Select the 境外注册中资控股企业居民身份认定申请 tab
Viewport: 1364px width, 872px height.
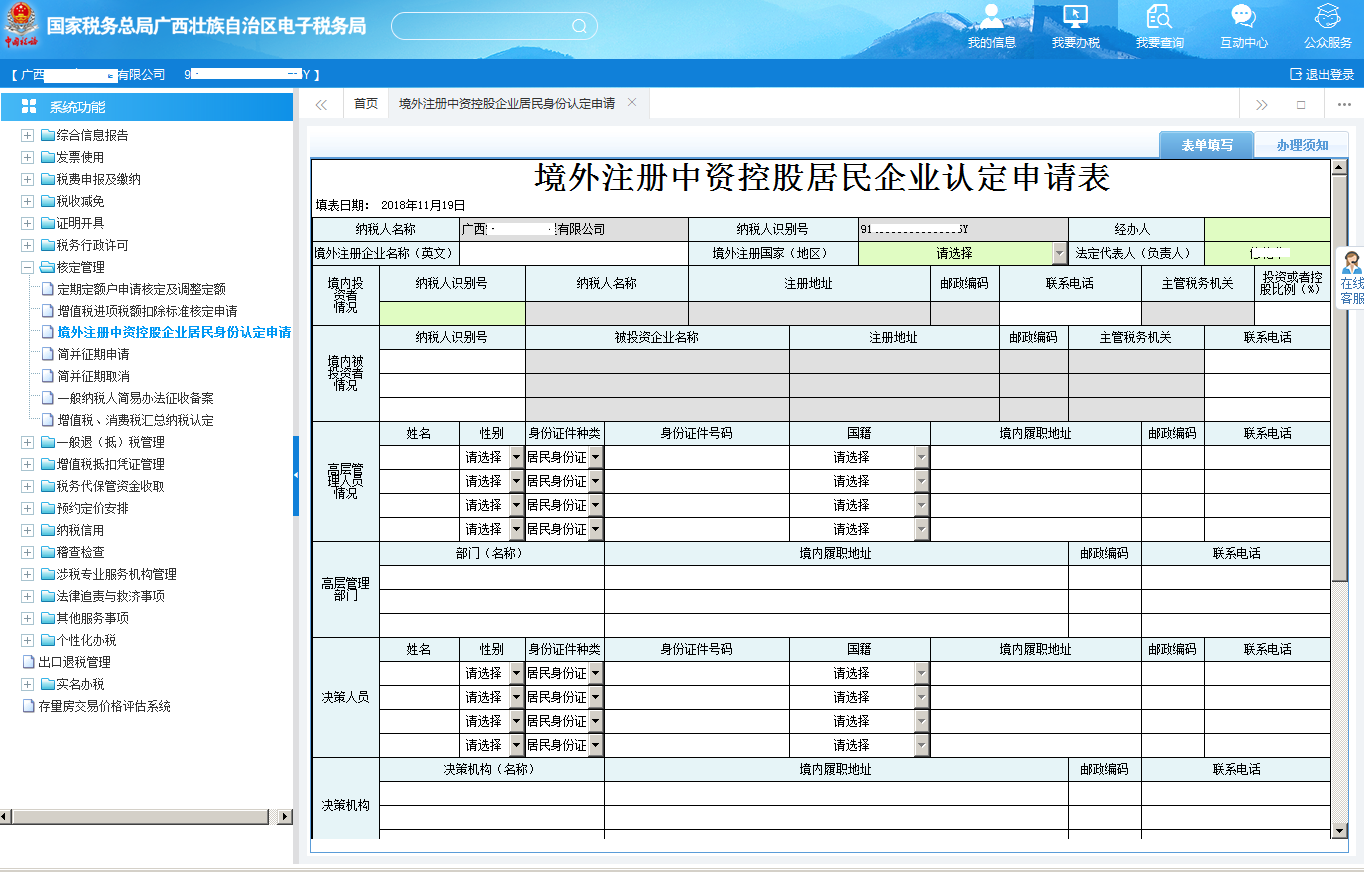(x=507, y=104)
